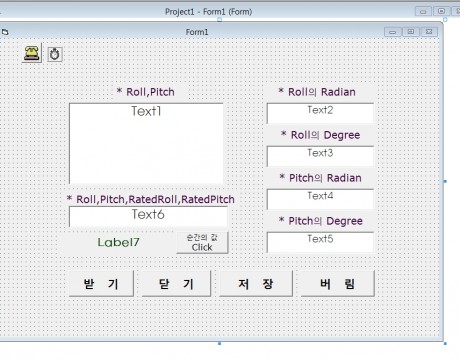
Task: Click the Form1 title bar text
Action: (x=197, y=32)
